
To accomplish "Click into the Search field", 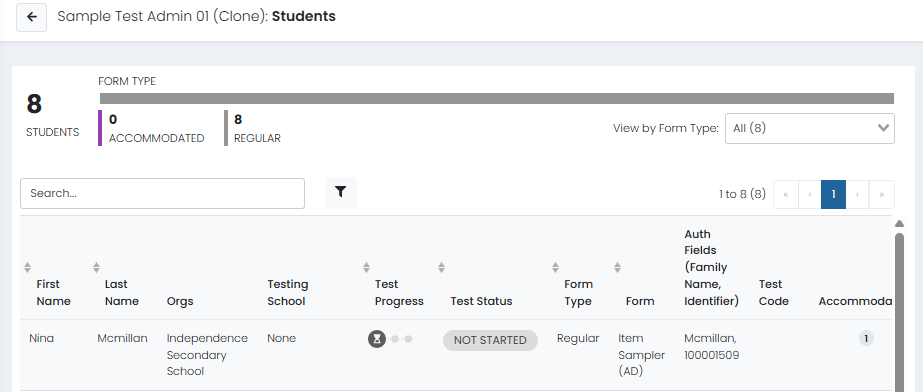I will [162, 193].
